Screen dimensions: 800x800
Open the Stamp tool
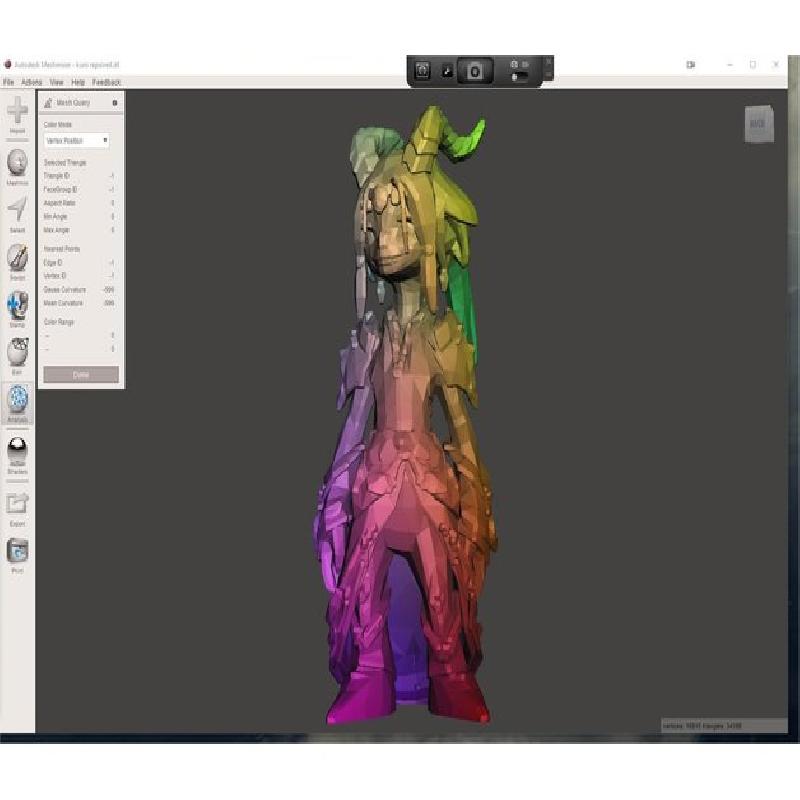click(x=17, y=309)
